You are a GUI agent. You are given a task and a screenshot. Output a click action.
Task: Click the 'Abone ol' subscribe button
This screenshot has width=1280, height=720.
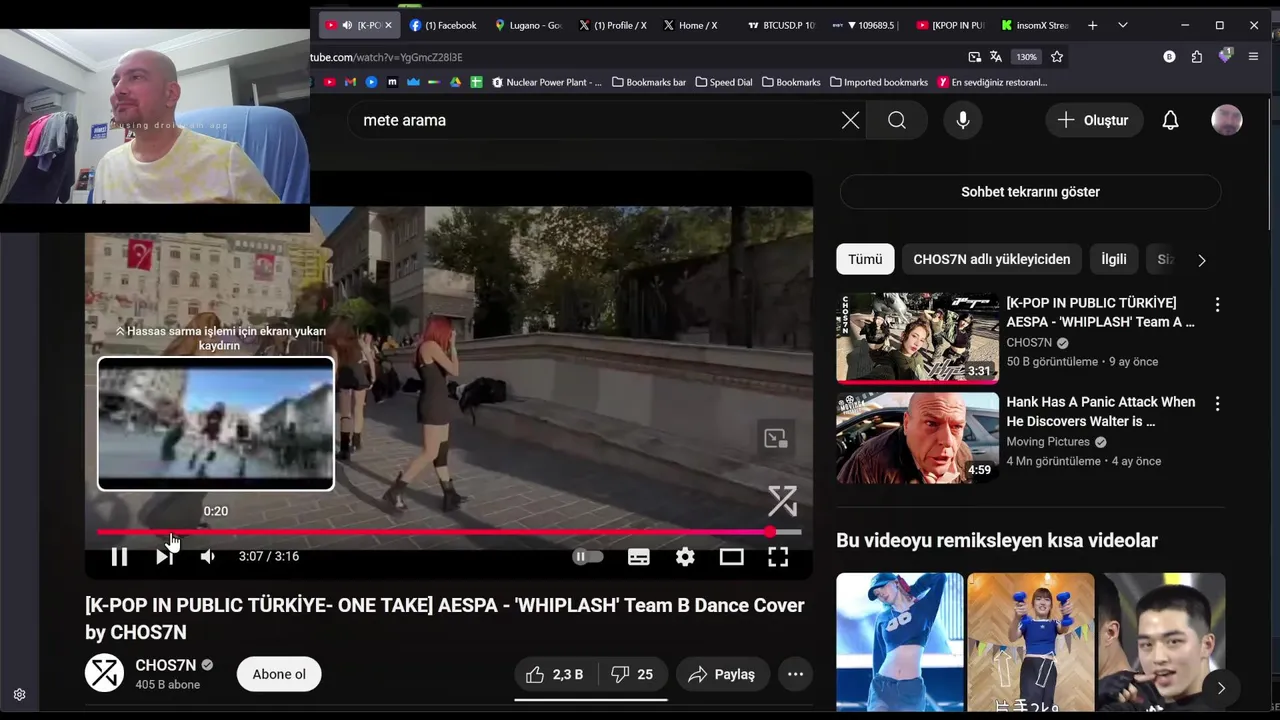point(279,674)
